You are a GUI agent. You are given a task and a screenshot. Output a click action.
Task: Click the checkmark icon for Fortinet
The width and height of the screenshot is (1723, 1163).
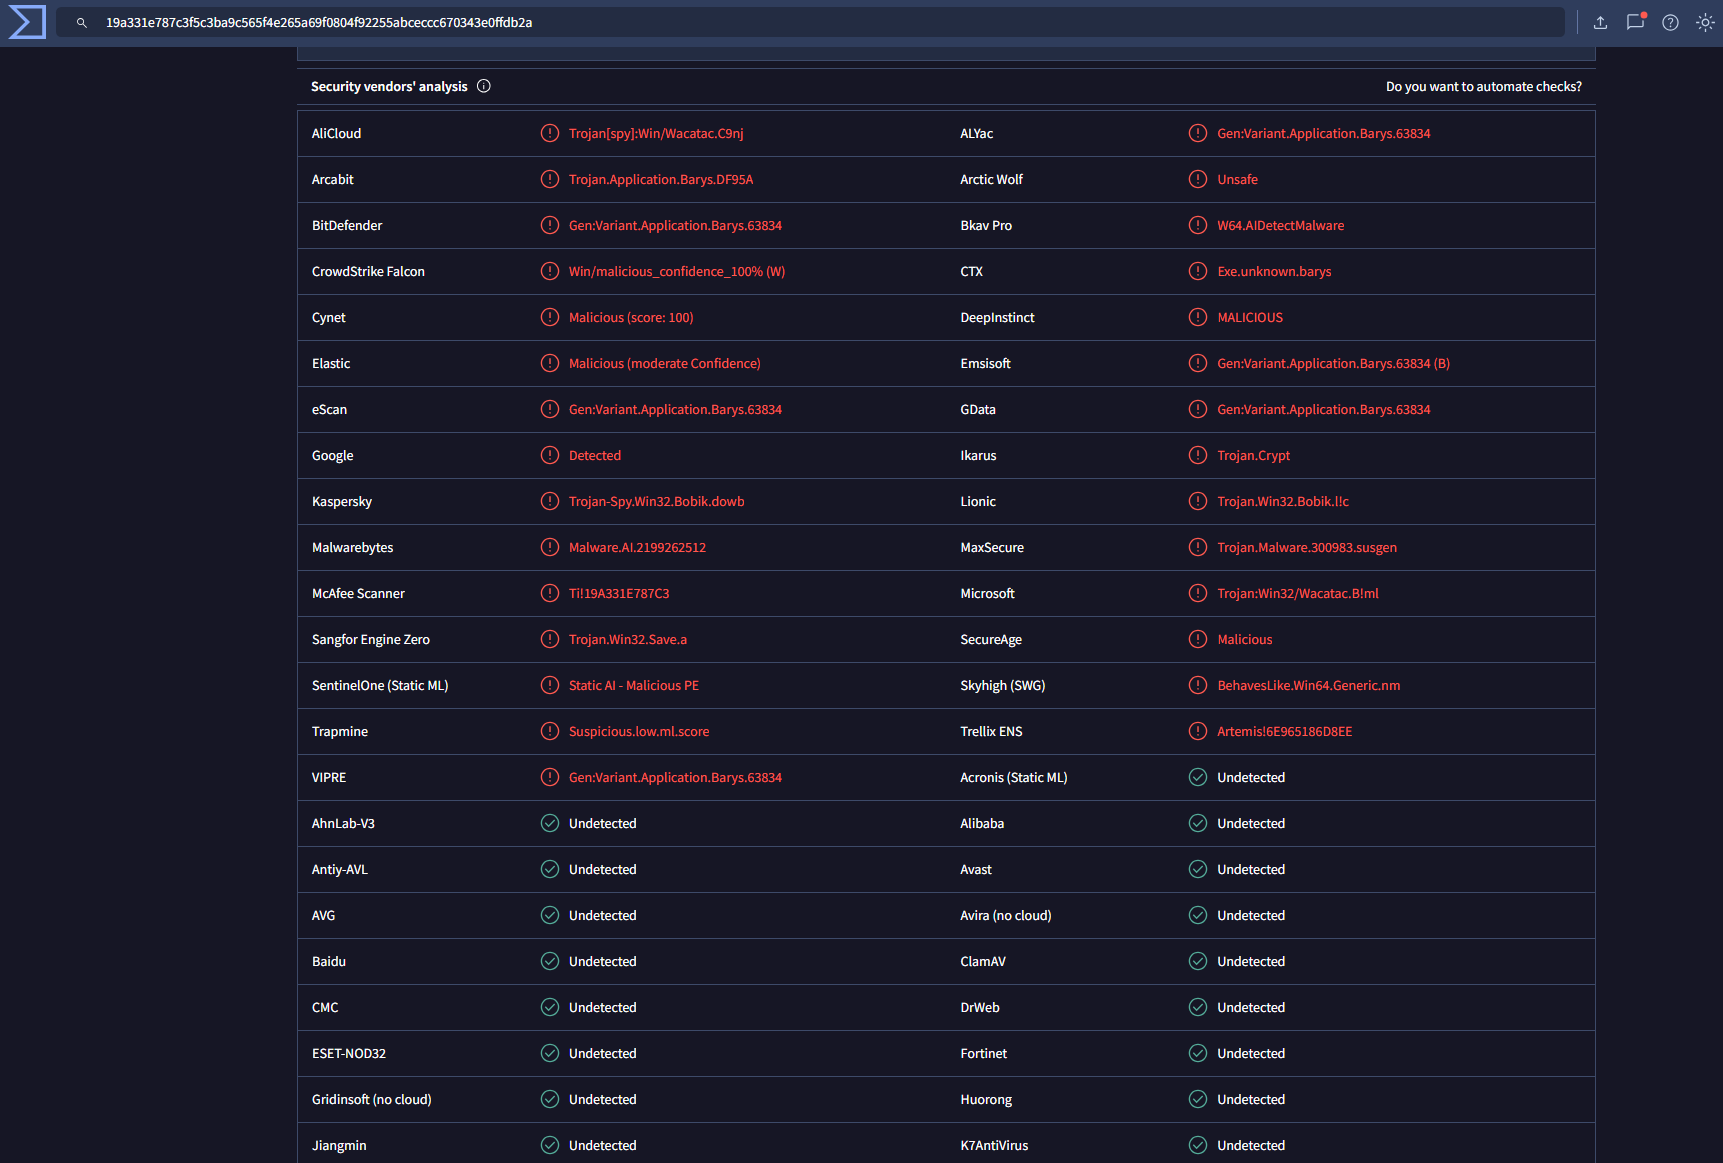point(1198,1053)
